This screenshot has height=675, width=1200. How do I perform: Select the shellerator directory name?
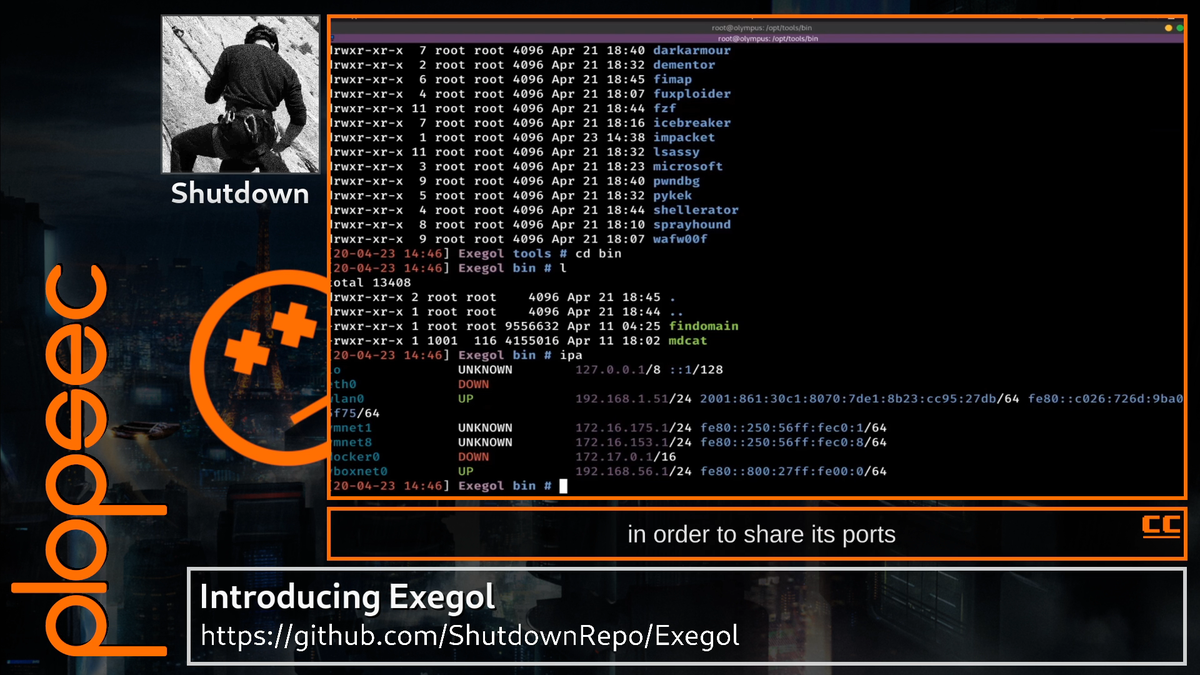[695, 210]
